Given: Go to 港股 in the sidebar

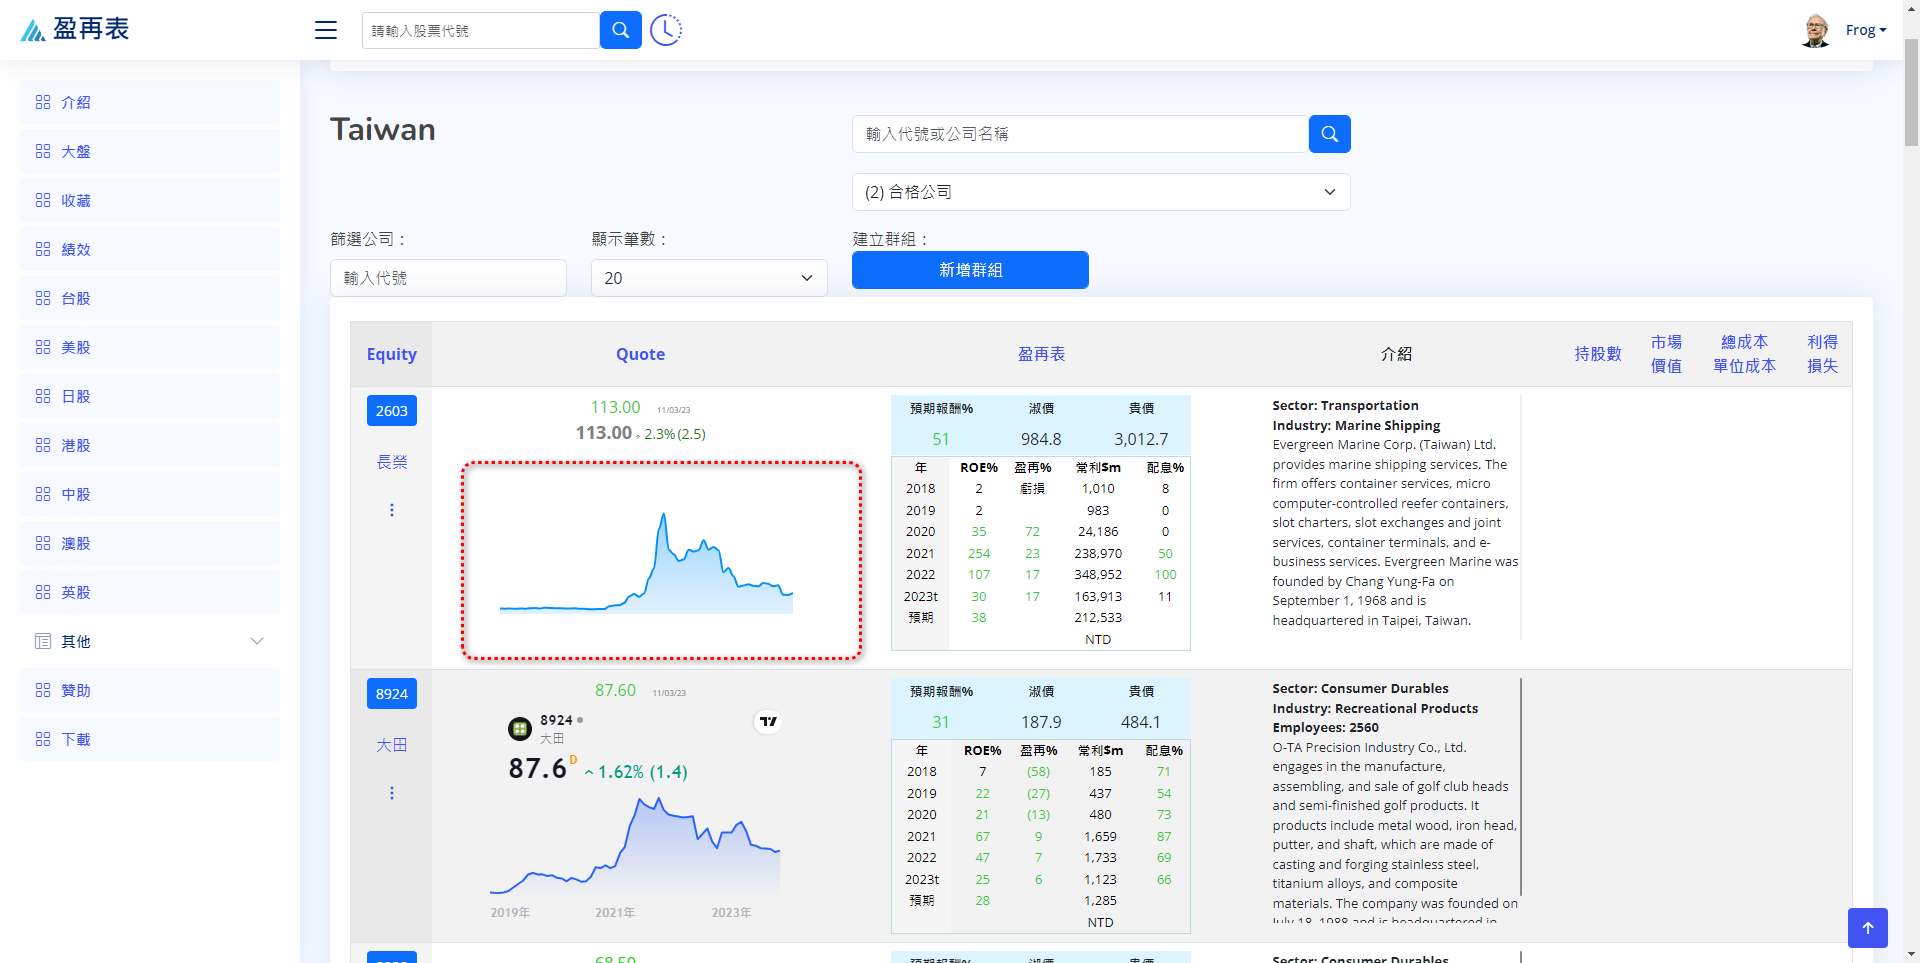Looking at the screenshot, I should pyautogui.click(x=150, y=445).
